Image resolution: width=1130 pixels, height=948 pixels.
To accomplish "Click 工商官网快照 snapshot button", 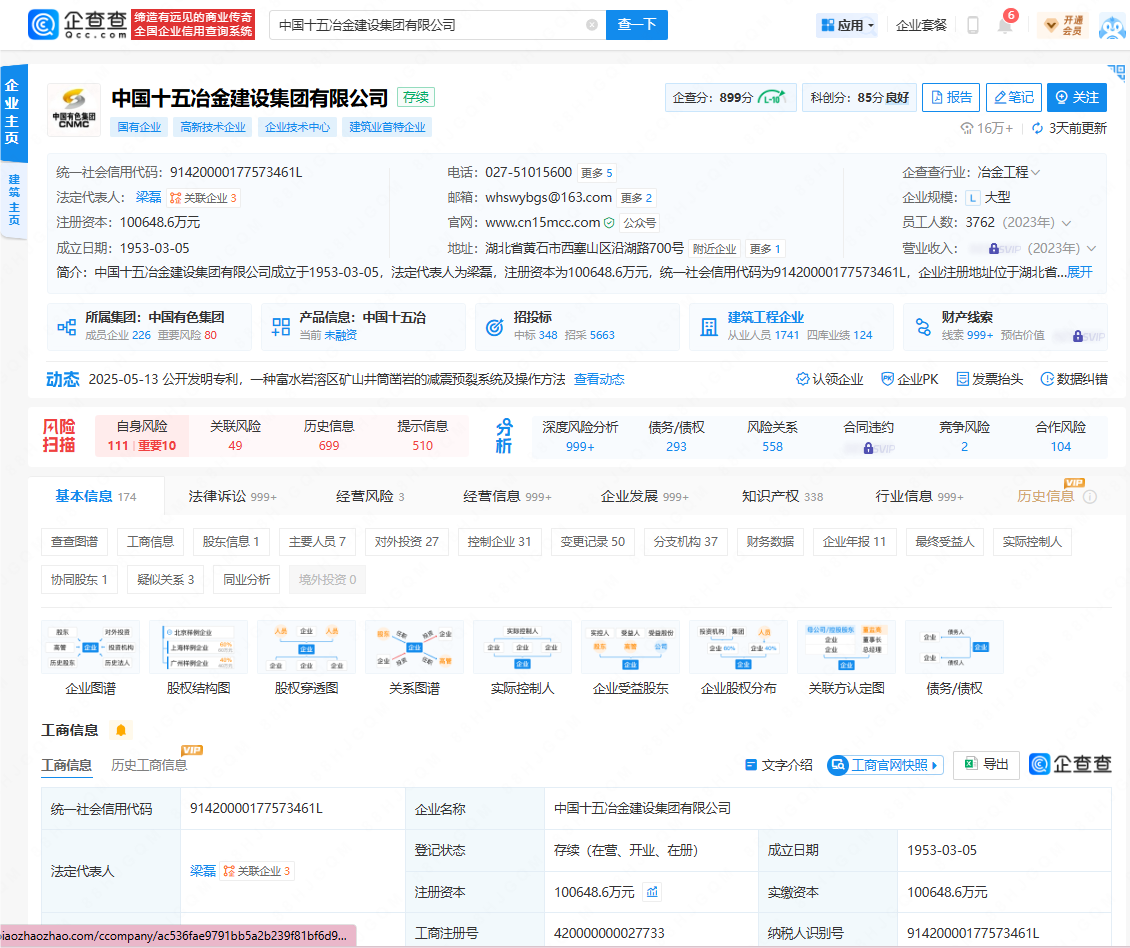I will coord(886,765).
